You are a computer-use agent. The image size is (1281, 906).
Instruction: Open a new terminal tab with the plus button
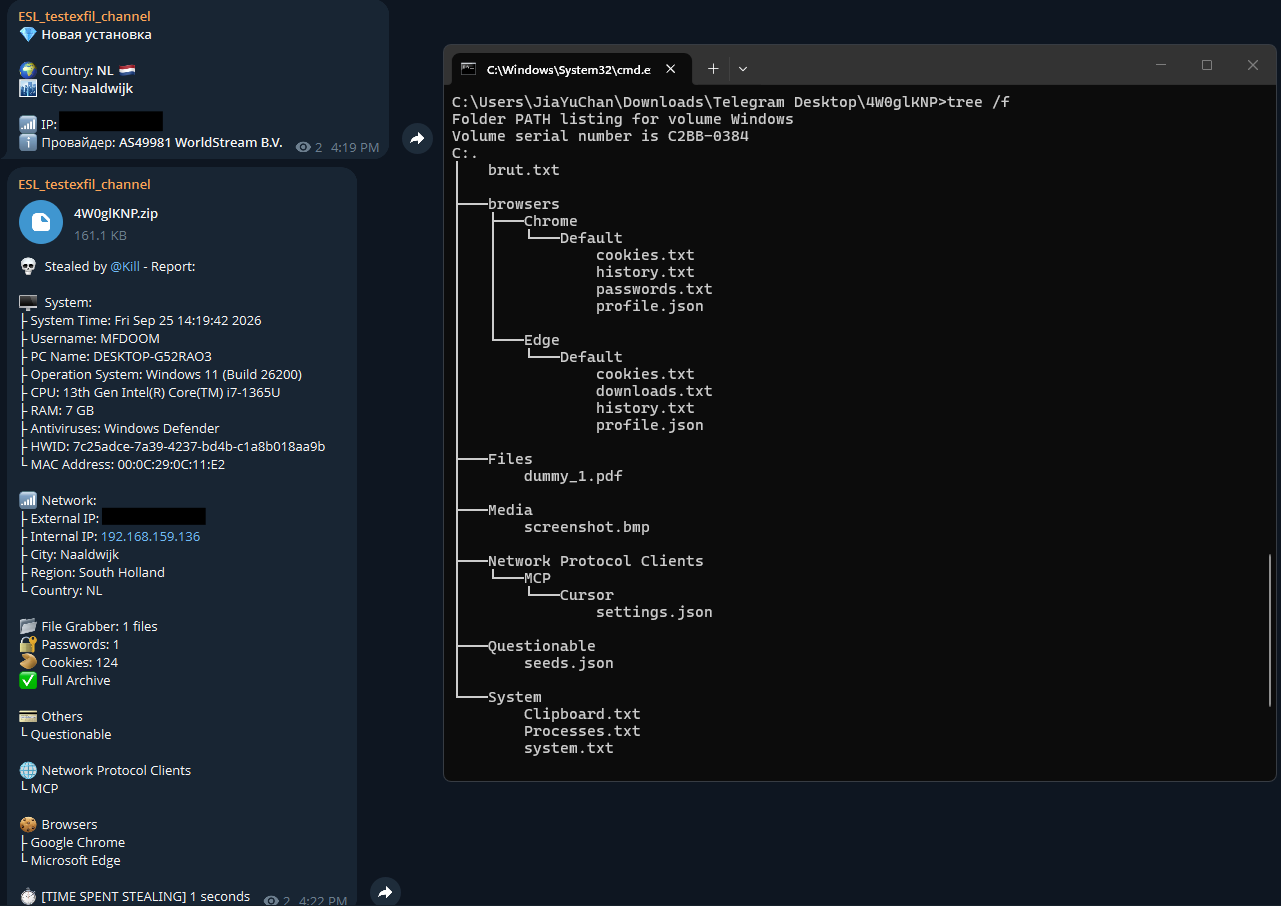(x=713, y=69)
